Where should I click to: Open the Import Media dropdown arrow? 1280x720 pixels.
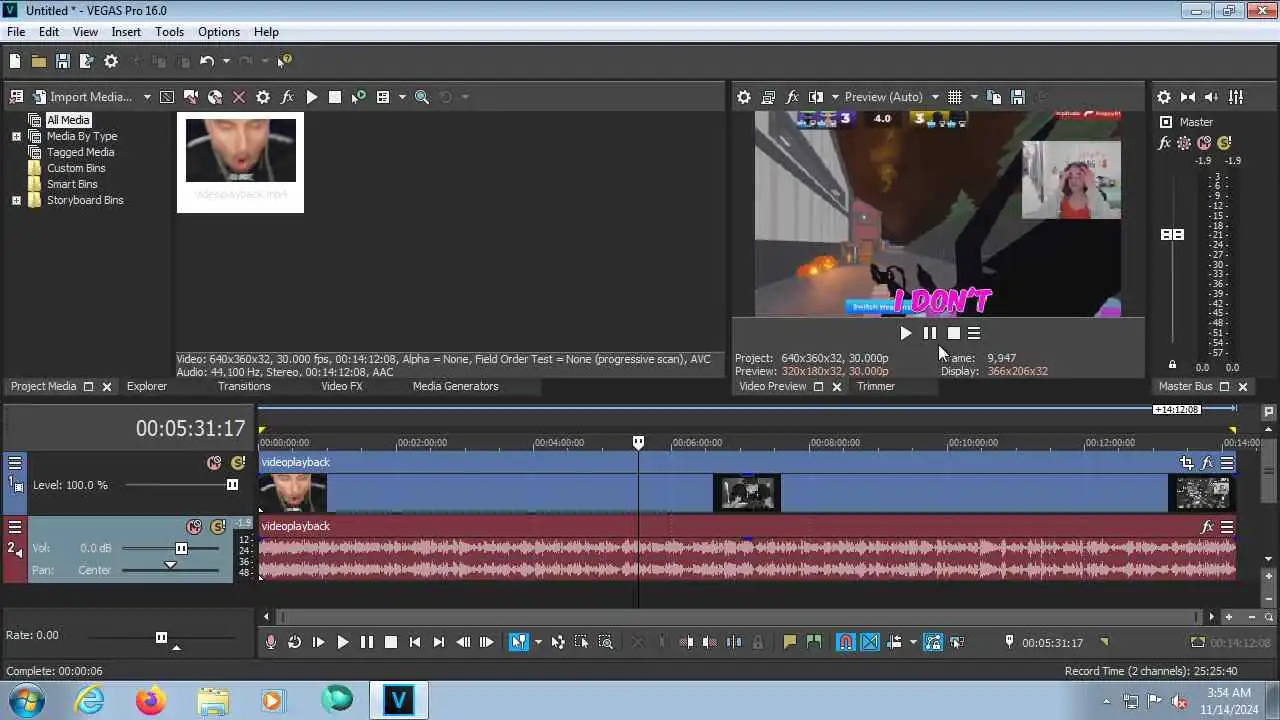[147, 97]
